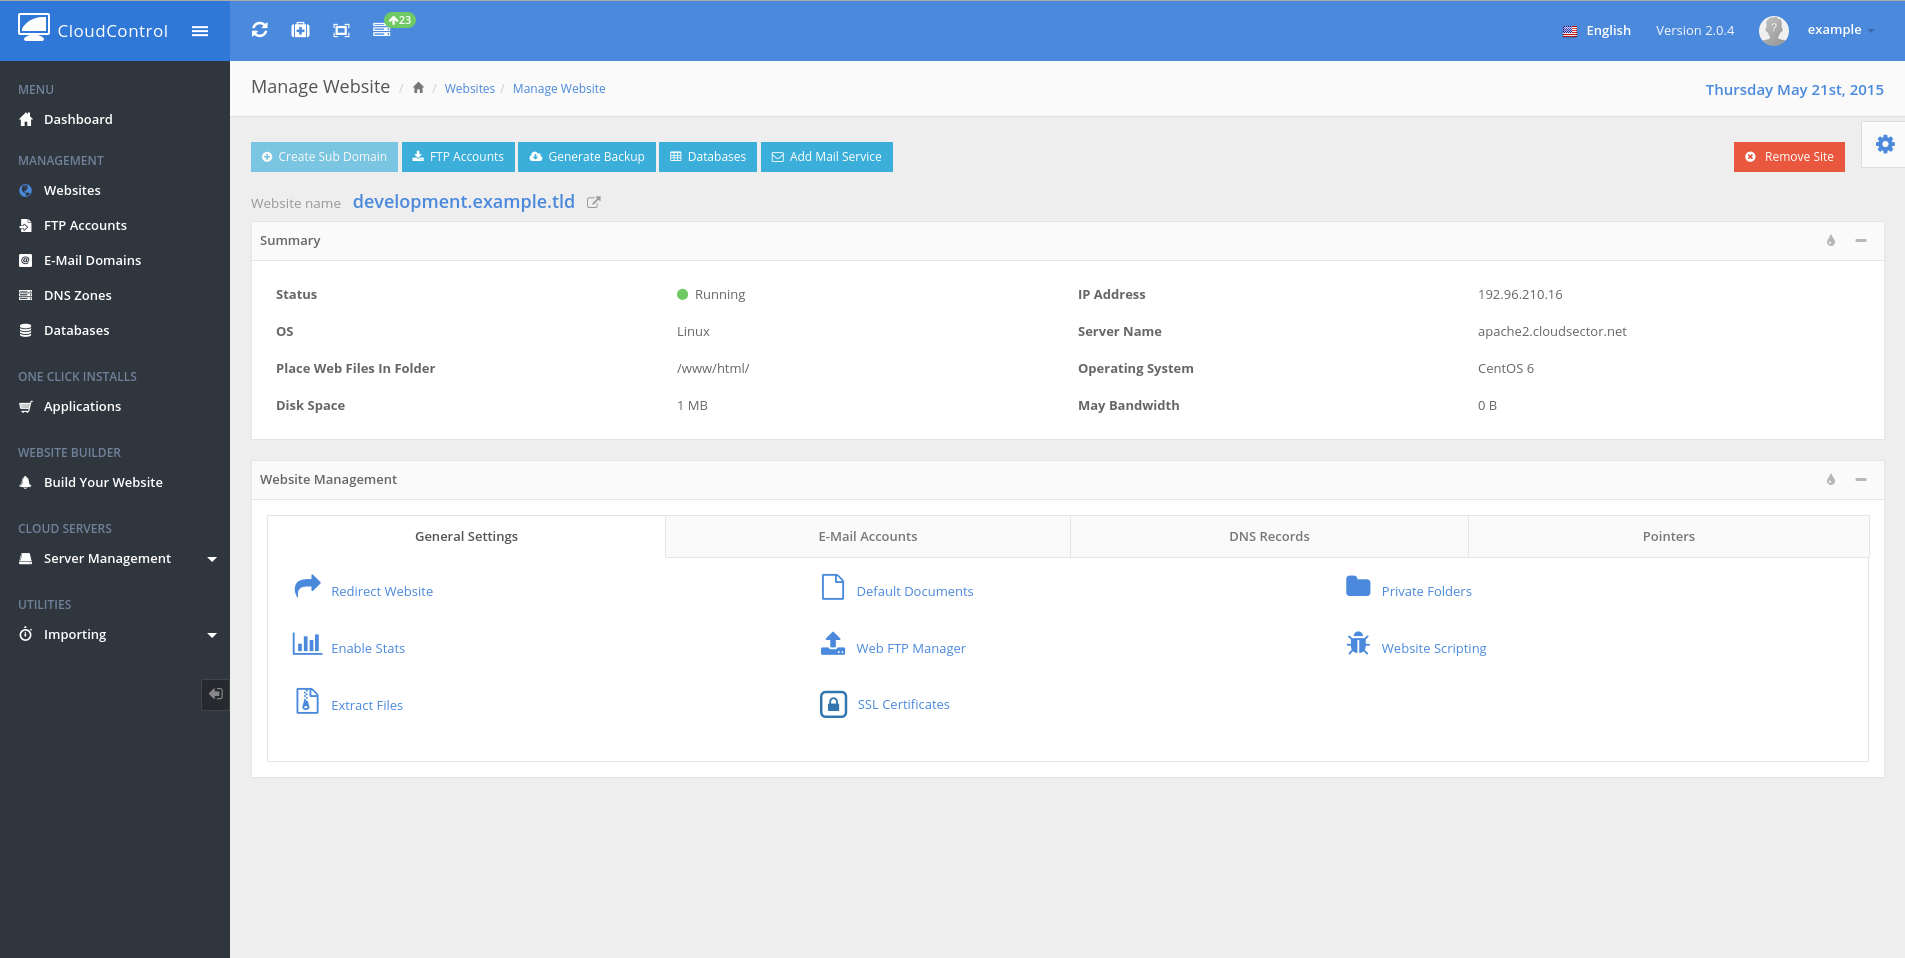This screenshot has height=958, width=1905.
Task: Click the Web FTP Manager upload icon
Action: pyautogui.click(x=833, y=643)
